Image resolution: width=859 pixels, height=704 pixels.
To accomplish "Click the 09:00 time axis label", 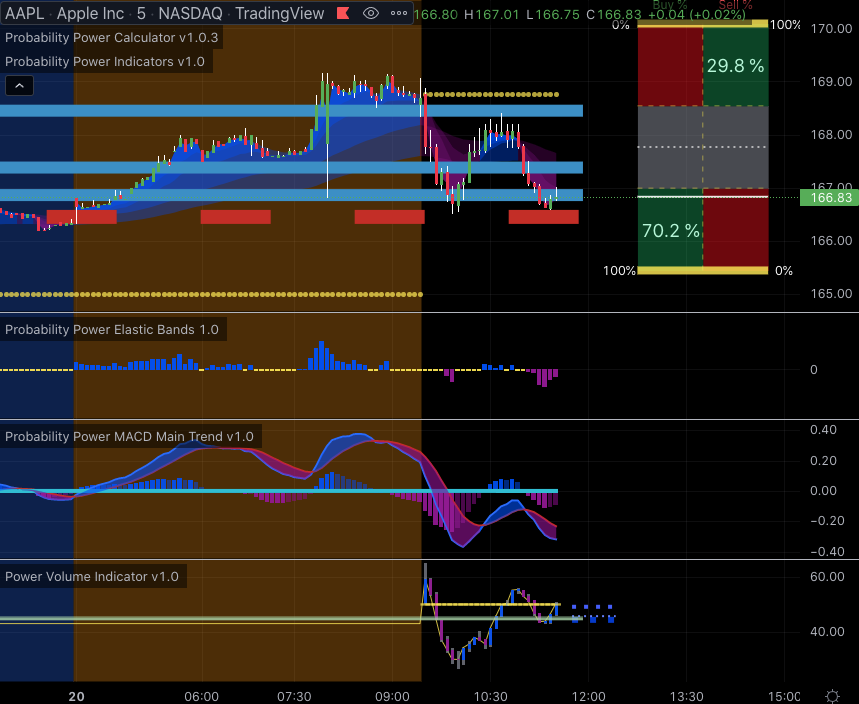I will click(391, 696).
